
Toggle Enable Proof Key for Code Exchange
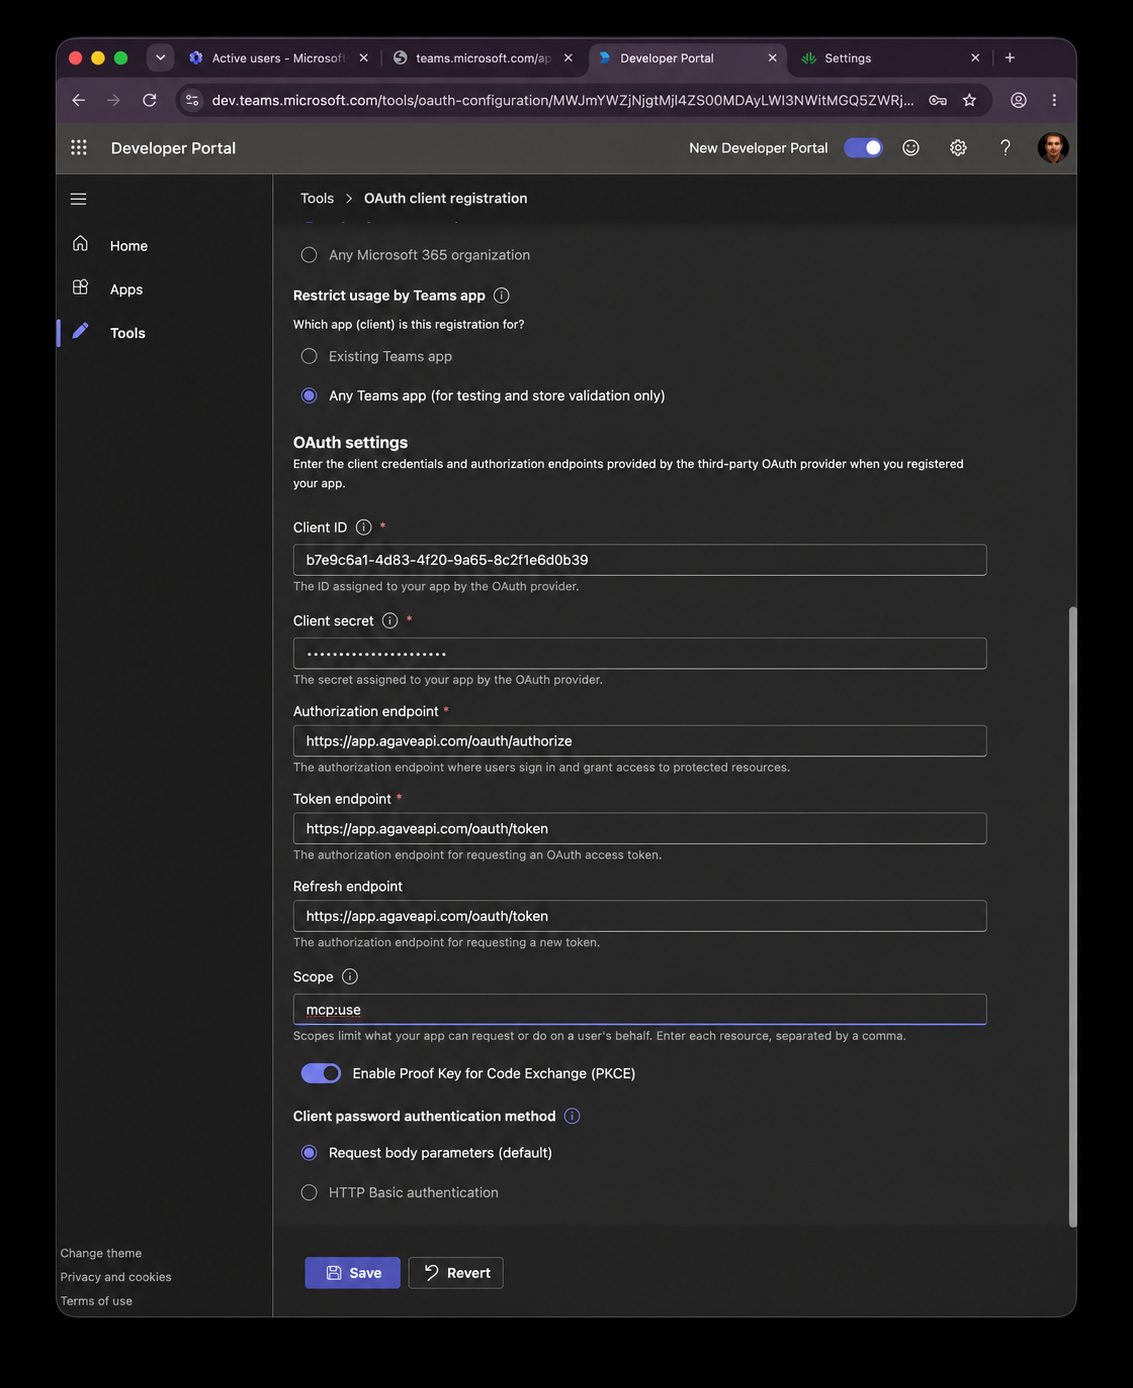[x=321, y=1073]
